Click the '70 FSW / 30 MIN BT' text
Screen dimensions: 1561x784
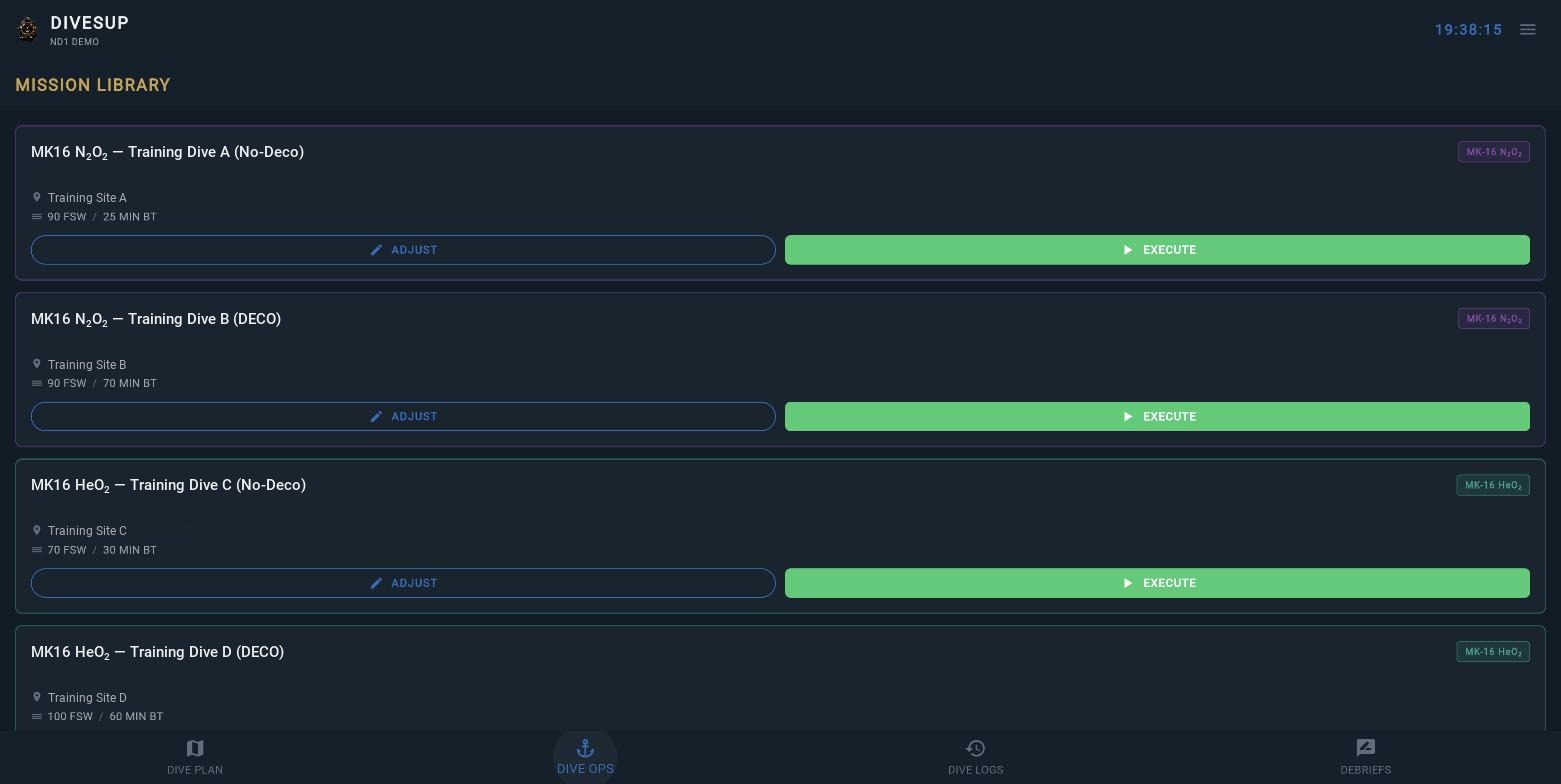coord(102,550)
